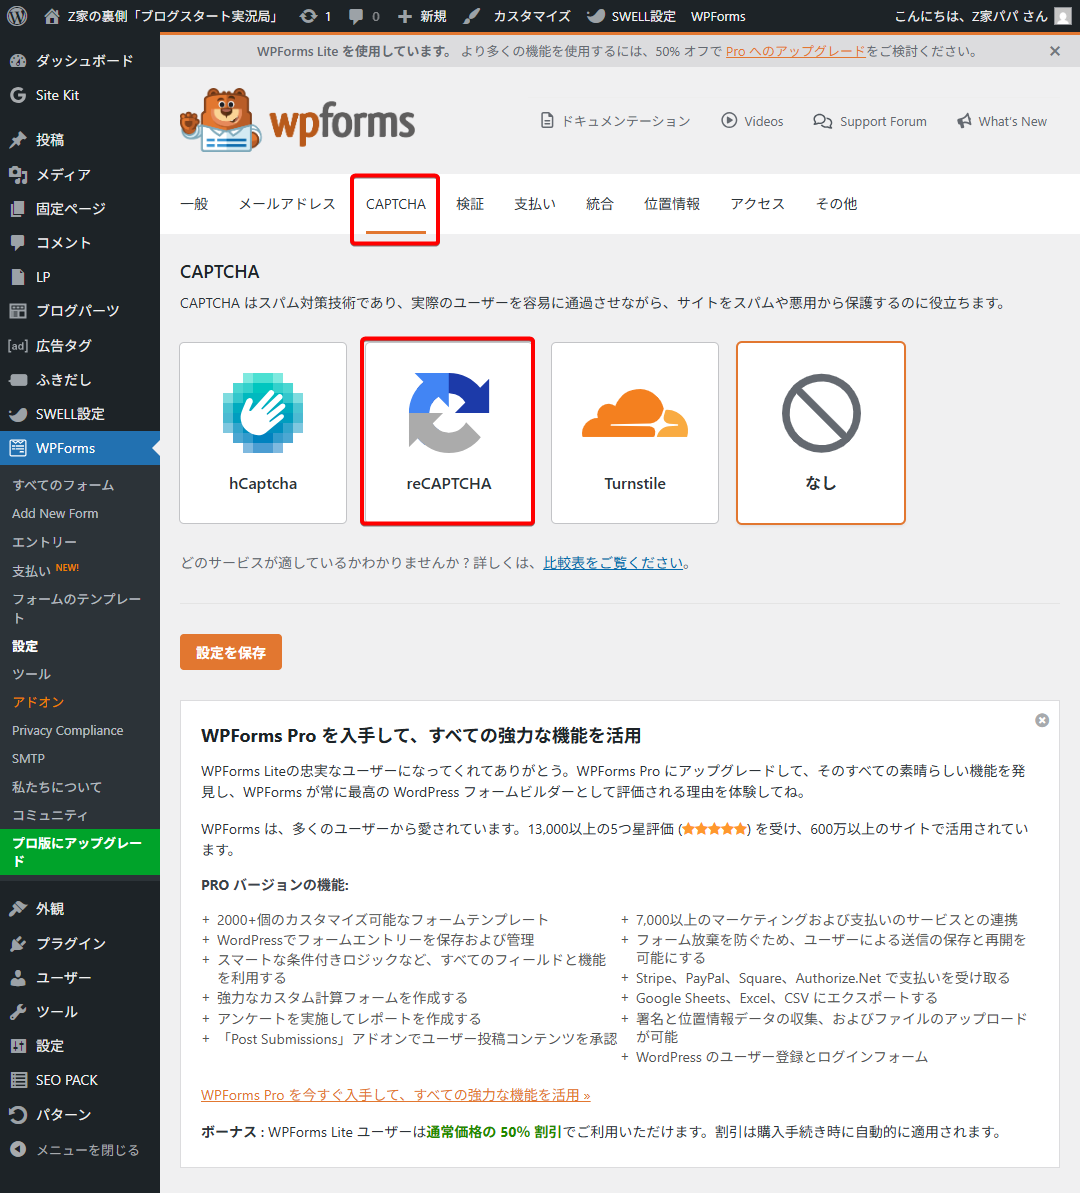The image size is (1080, 1193).
Task: Open What's New announcements
Action: pyautogui.click(x=1002, y=121)
